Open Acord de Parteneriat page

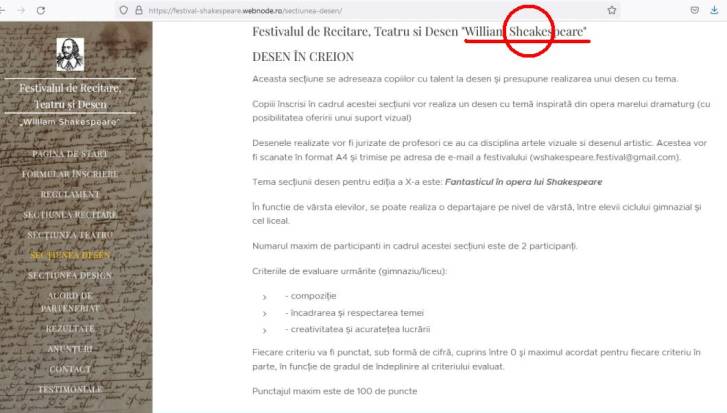70,302
